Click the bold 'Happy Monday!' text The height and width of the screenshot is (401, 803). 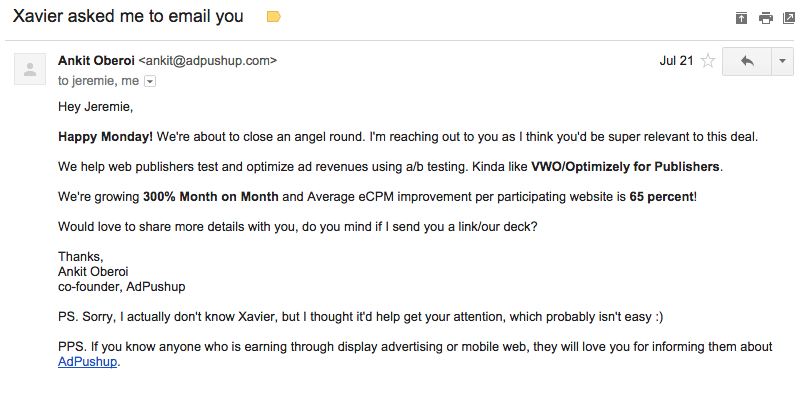click(106, 136)
